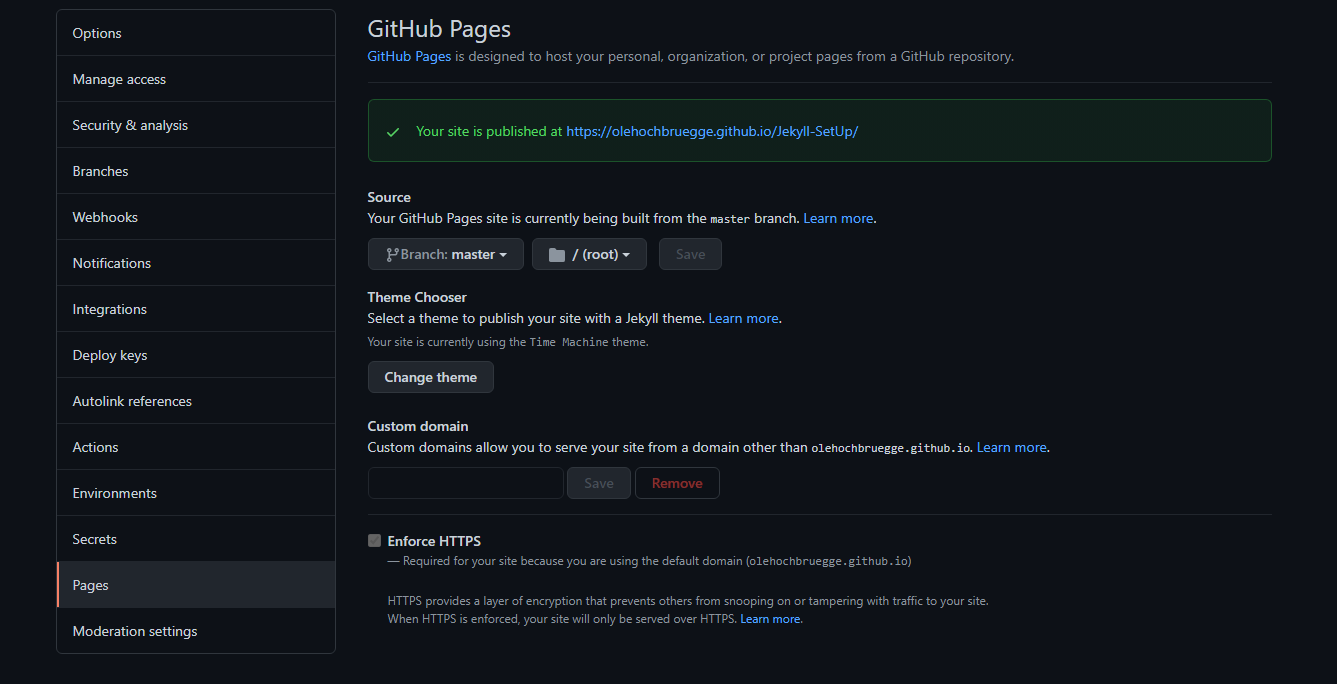Viewport: 1337px width, 684px height.
Task: Focus the custom domain text field
Action: pos(466,483)
